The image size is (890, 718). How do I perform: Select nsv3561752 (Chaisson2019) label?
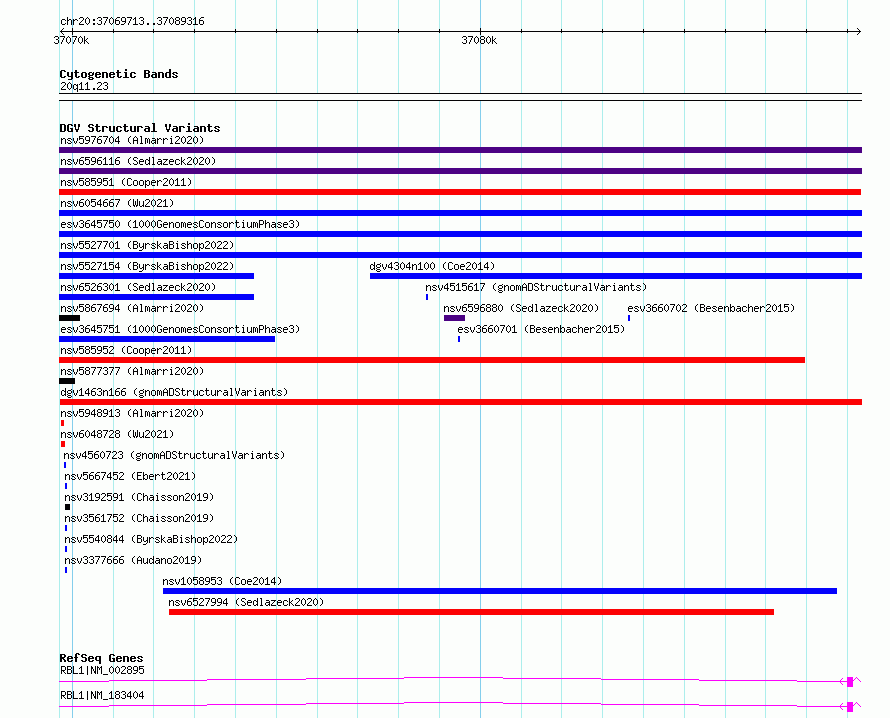point(139,518)
